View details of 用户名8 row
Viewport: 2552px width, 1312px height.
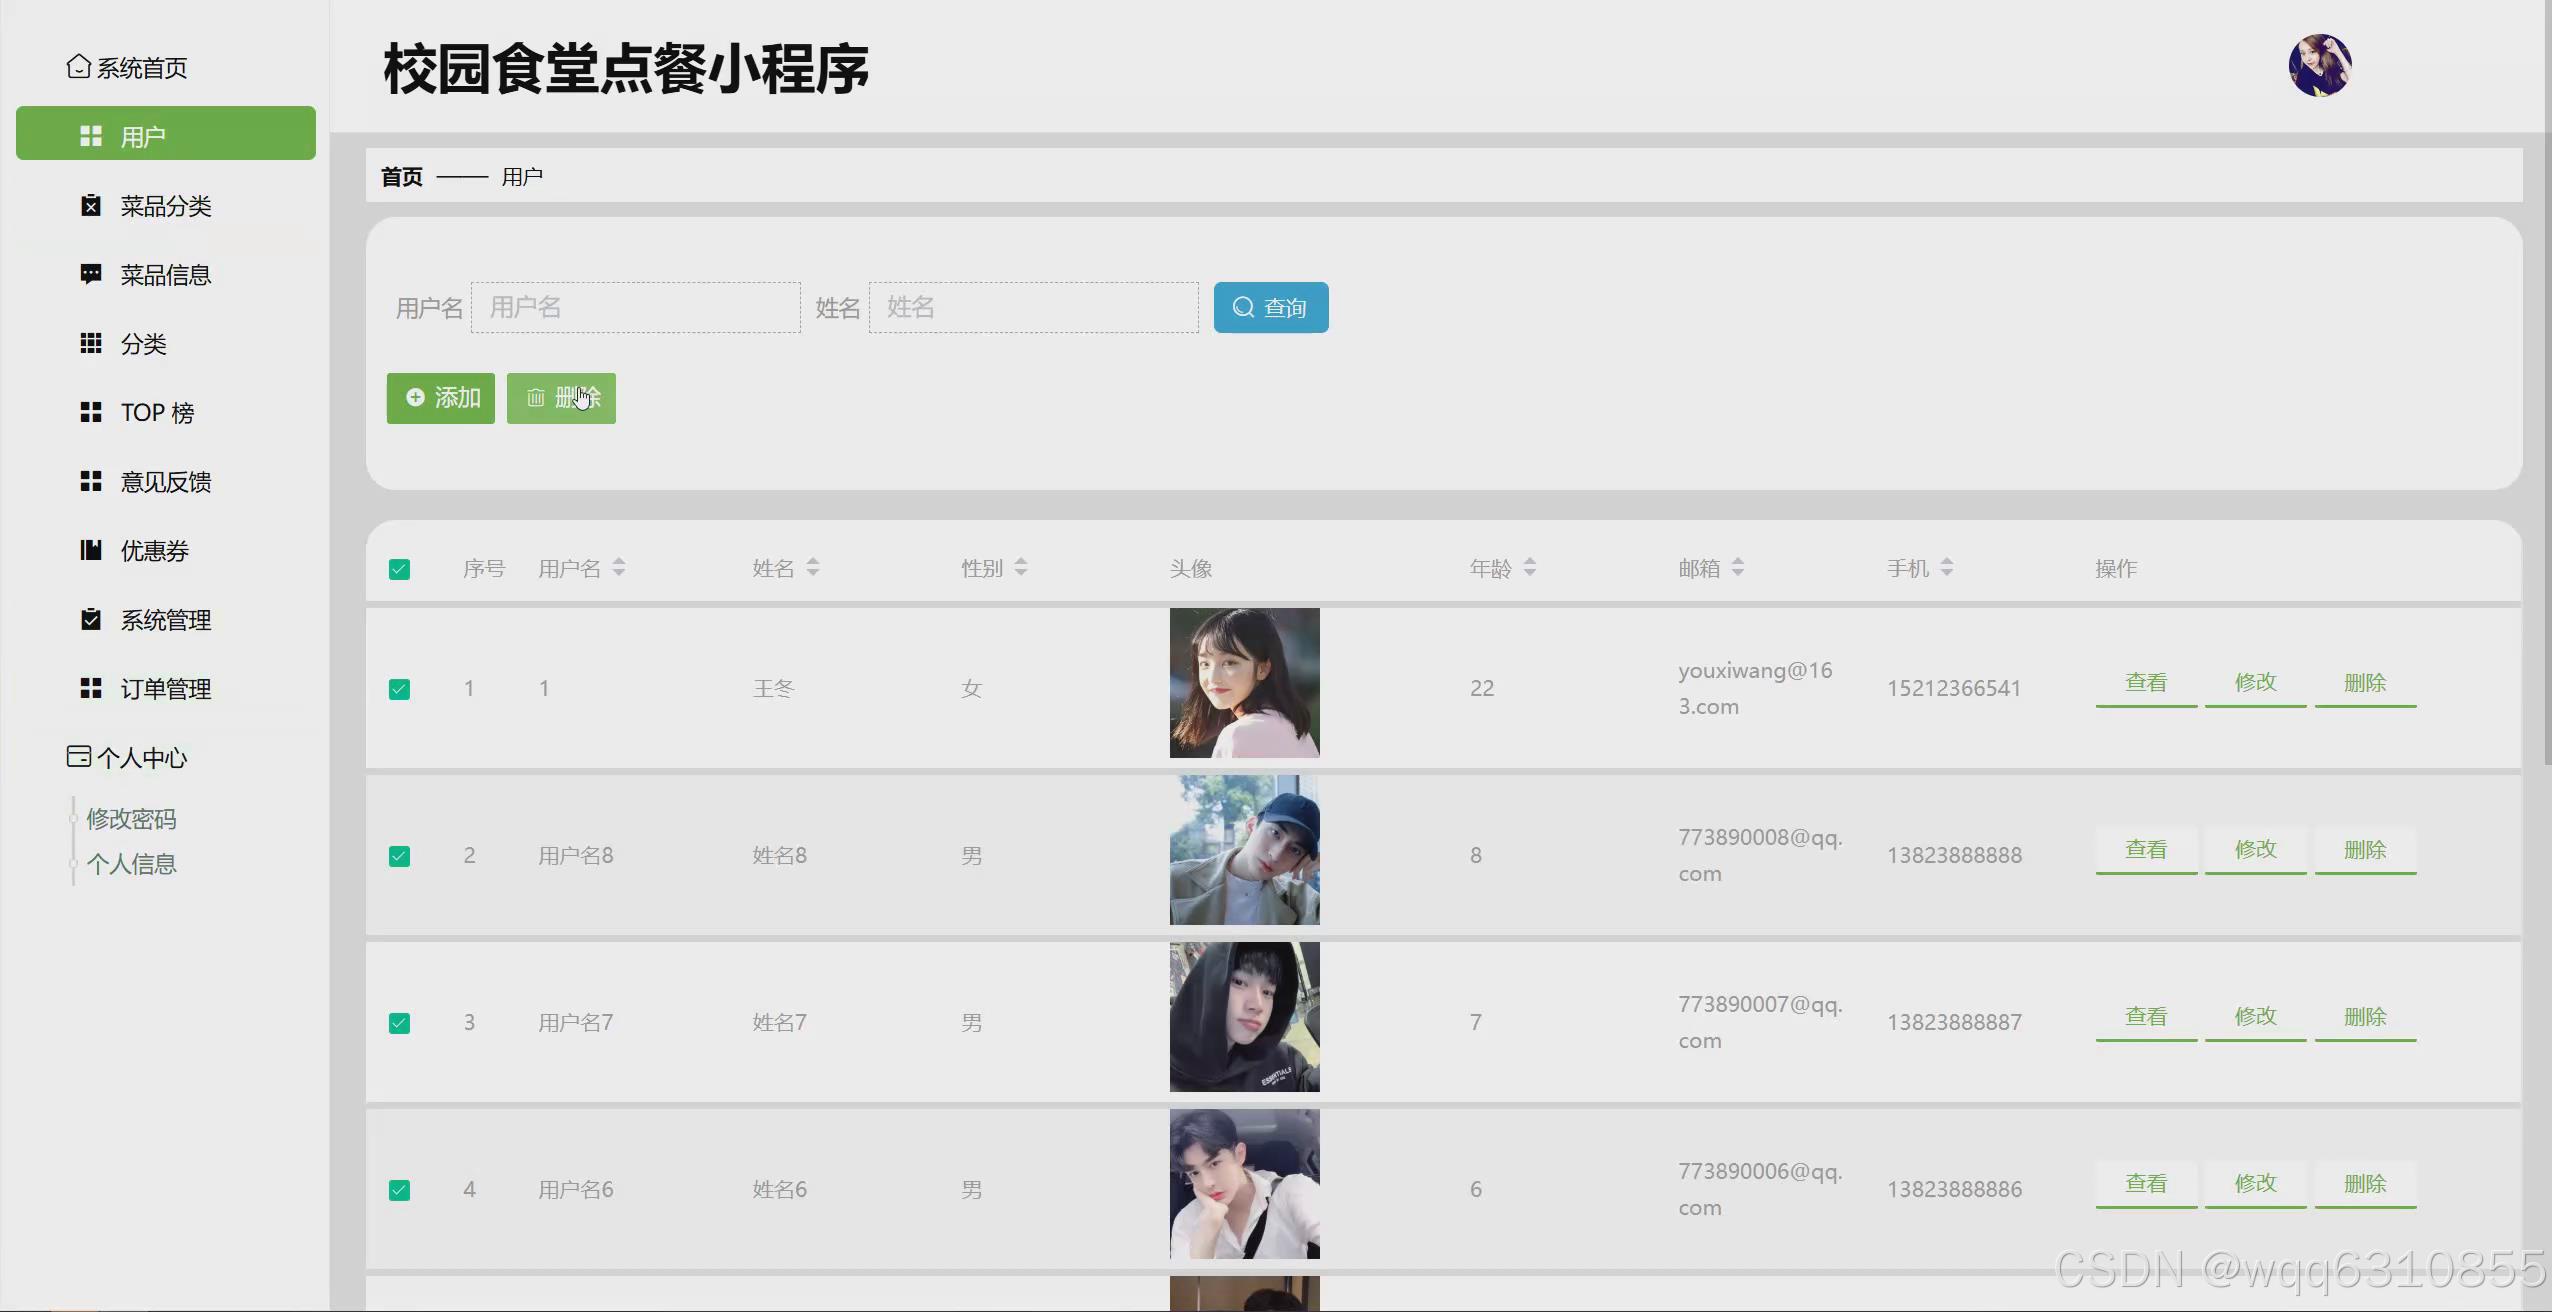(x=2146, y=850)
